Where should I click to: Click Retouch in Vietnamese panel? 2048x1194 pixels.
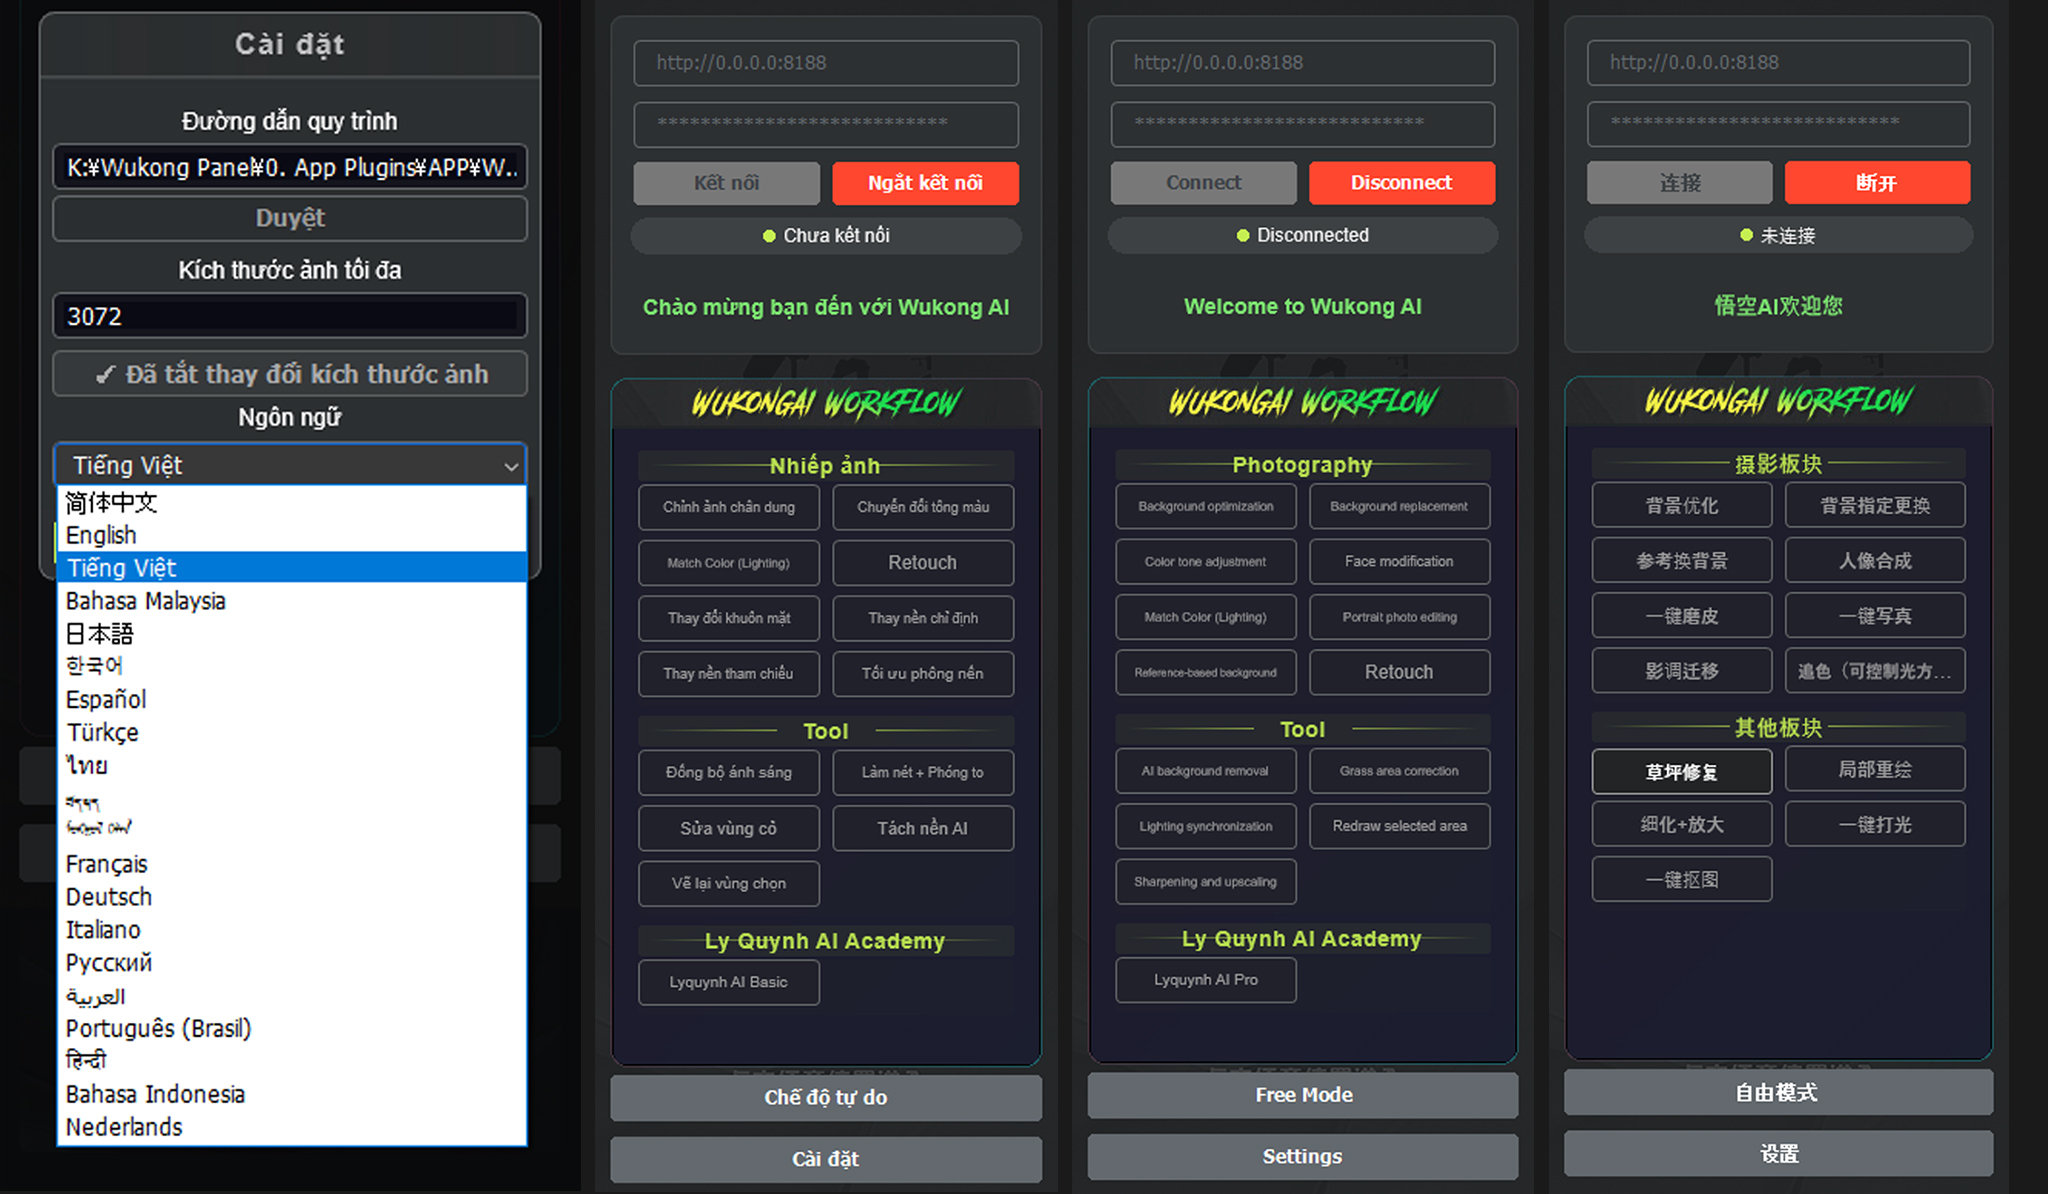(x=923, y=563)
